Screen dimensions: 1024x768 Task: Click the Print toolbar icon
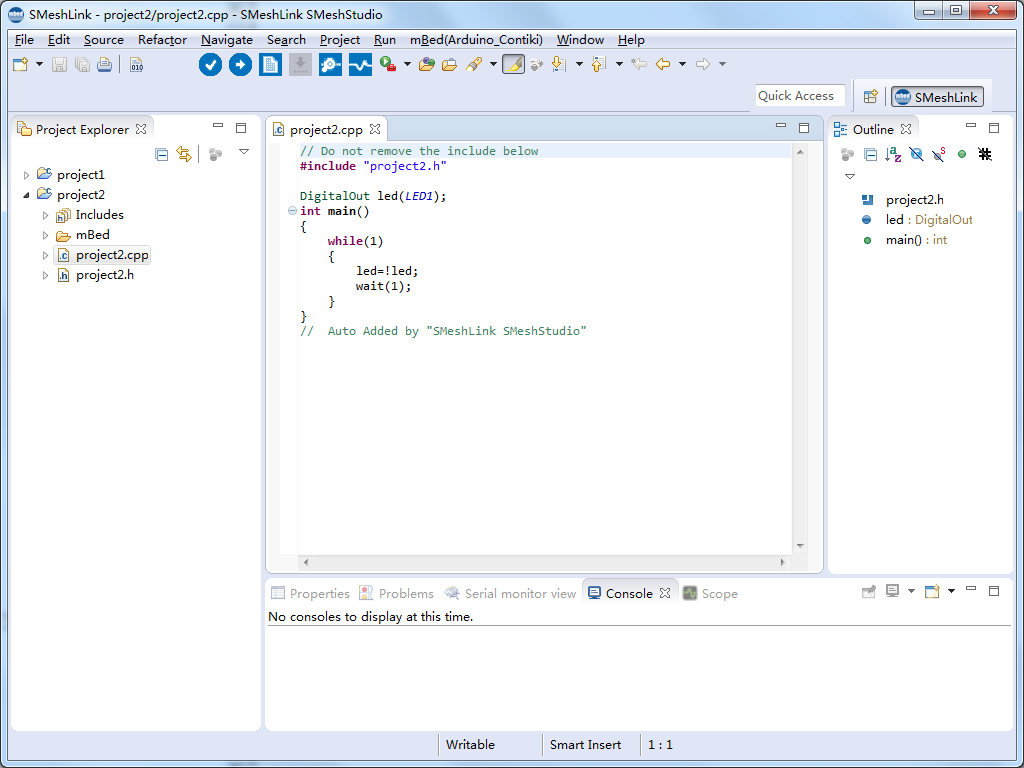(x=104, y=65)
